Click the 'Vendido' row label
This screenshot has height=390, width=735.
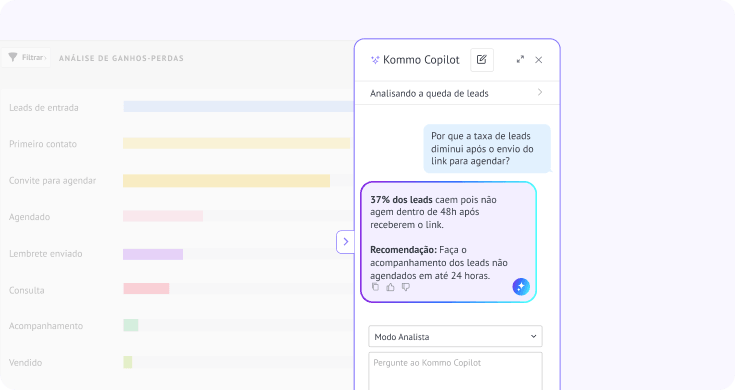pyautogui.click(x=25, y=363)
